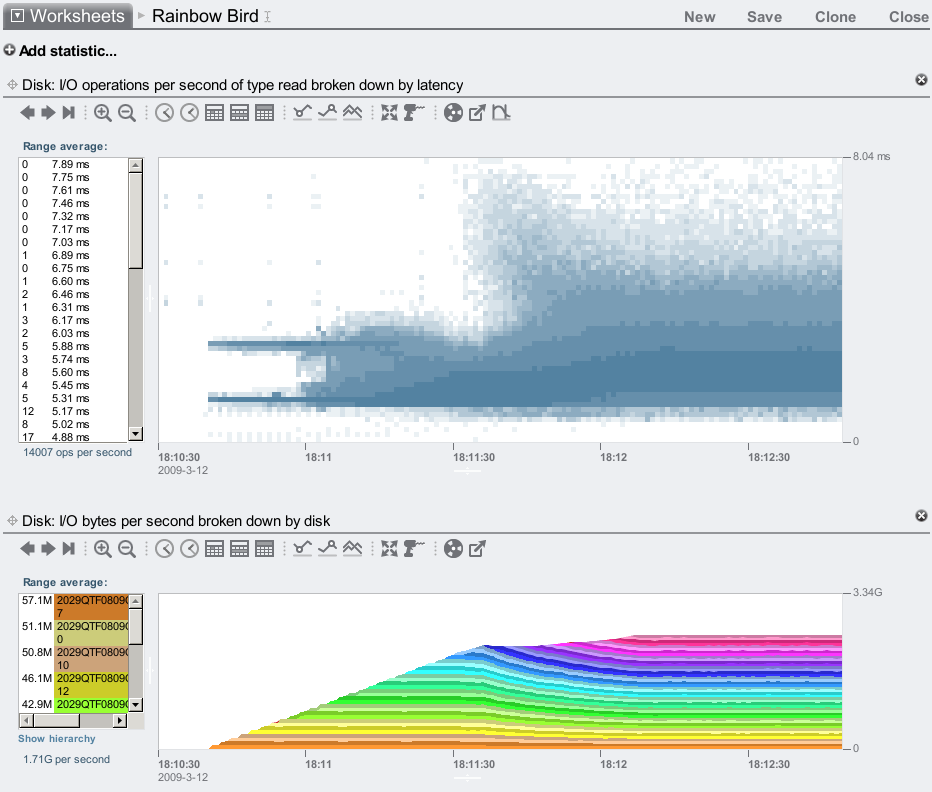932x792 pixels.
Task: Toggle the mountain chart view on the disk bytes graph
Action: click(x=352, y=548)
